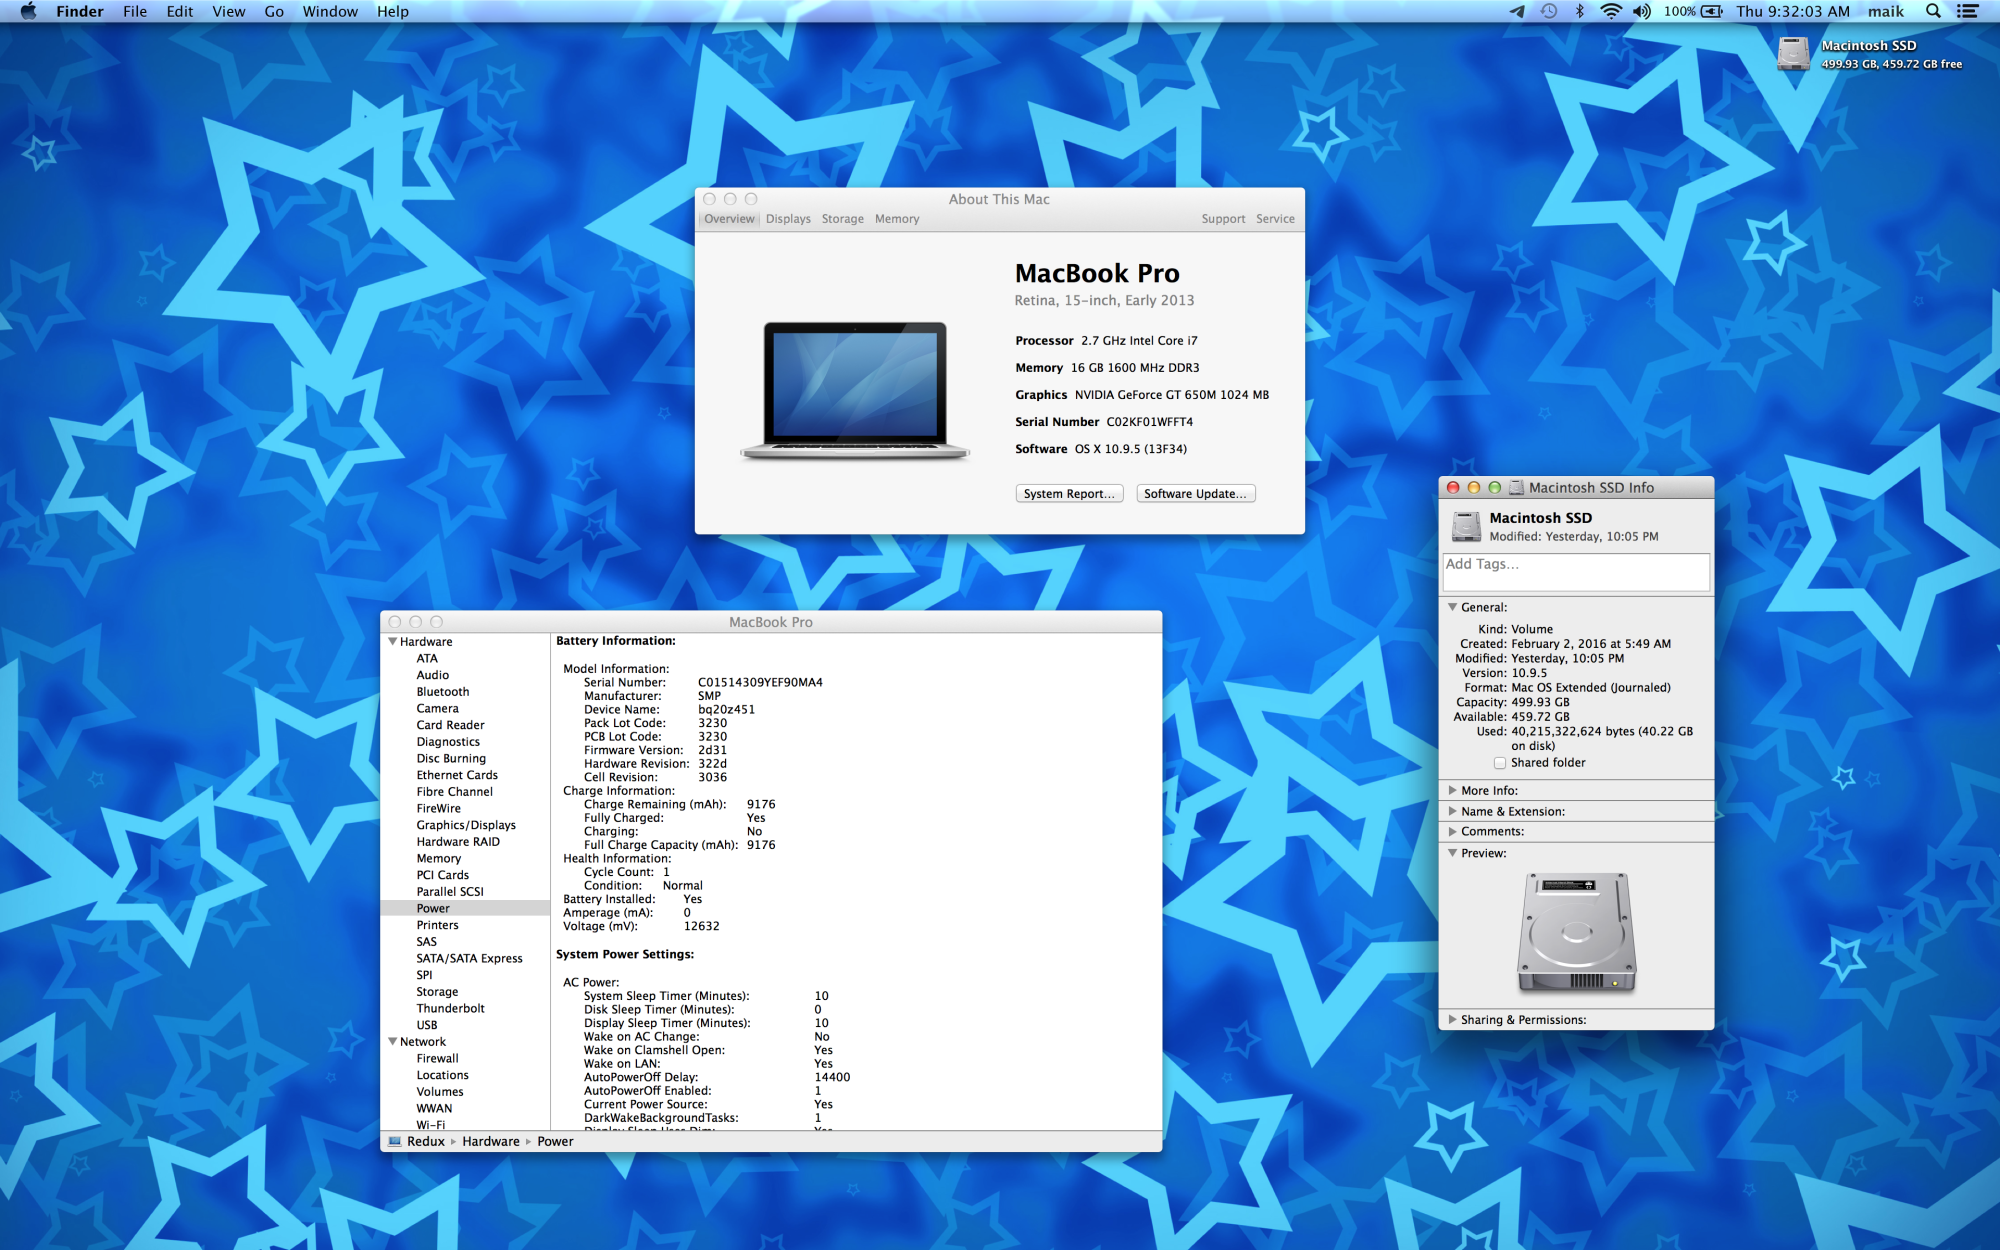The image size is (2000, 1250).
Task: Open the Support link
Action: (1223, 219)
